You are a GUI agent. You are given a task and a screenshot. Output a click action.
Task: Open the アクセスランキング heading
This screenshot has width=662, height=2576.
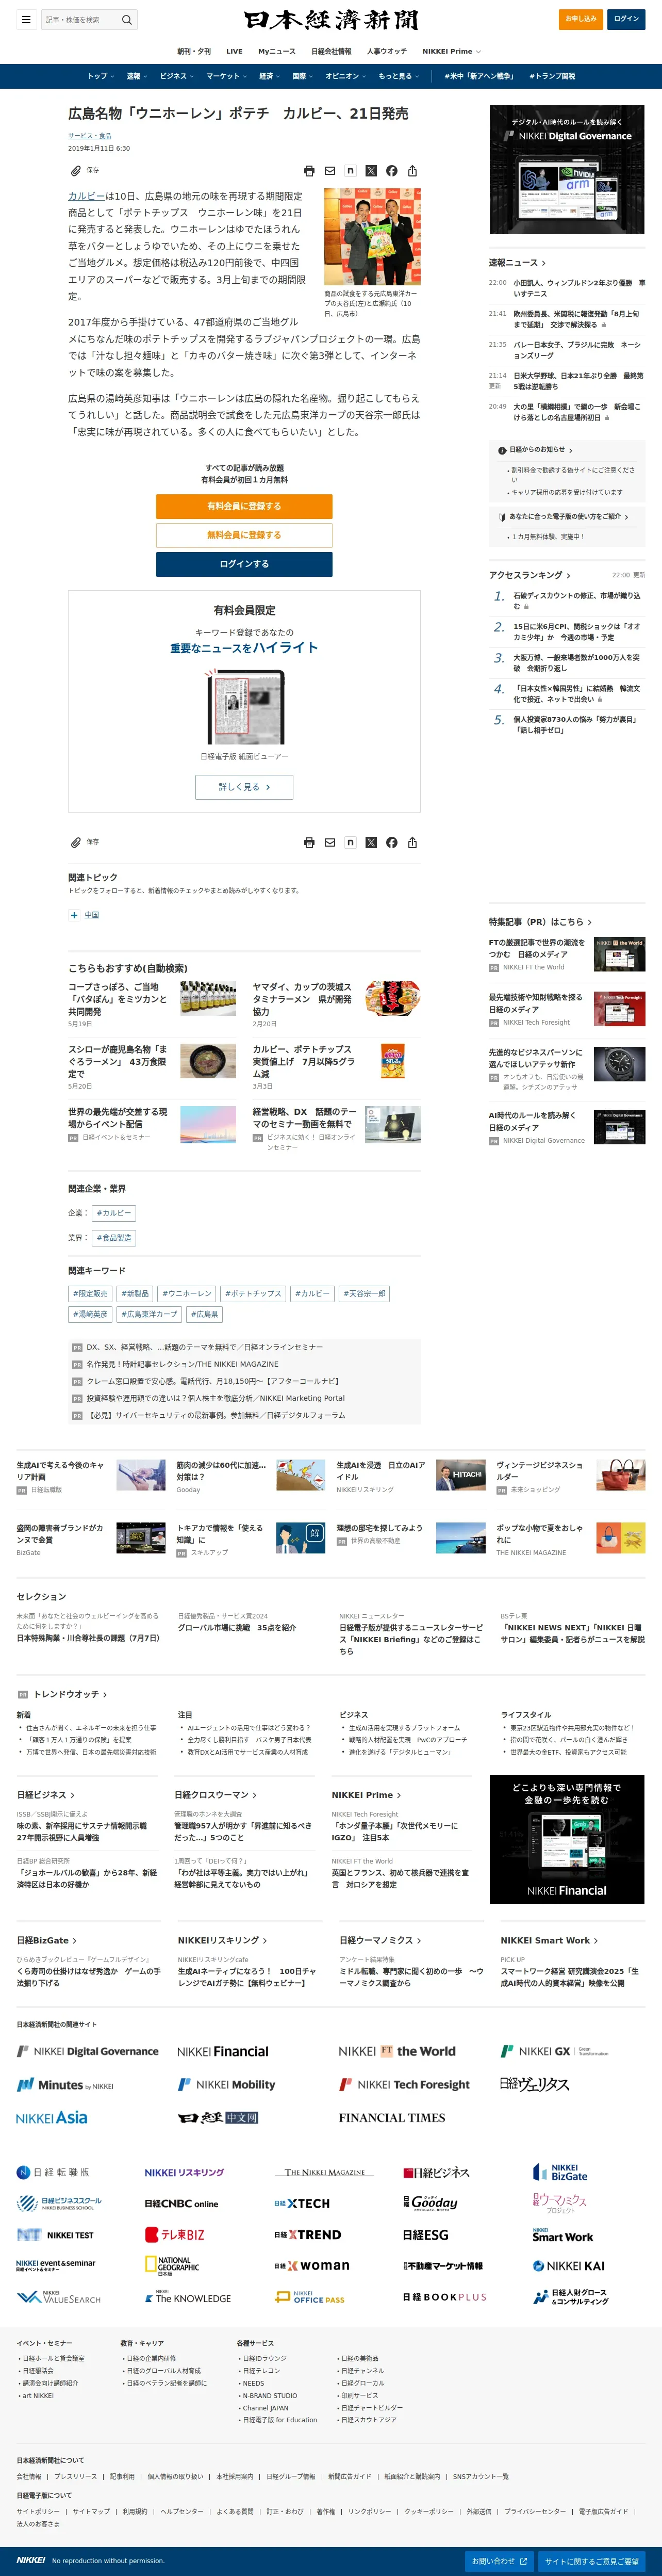coord(530,575)
